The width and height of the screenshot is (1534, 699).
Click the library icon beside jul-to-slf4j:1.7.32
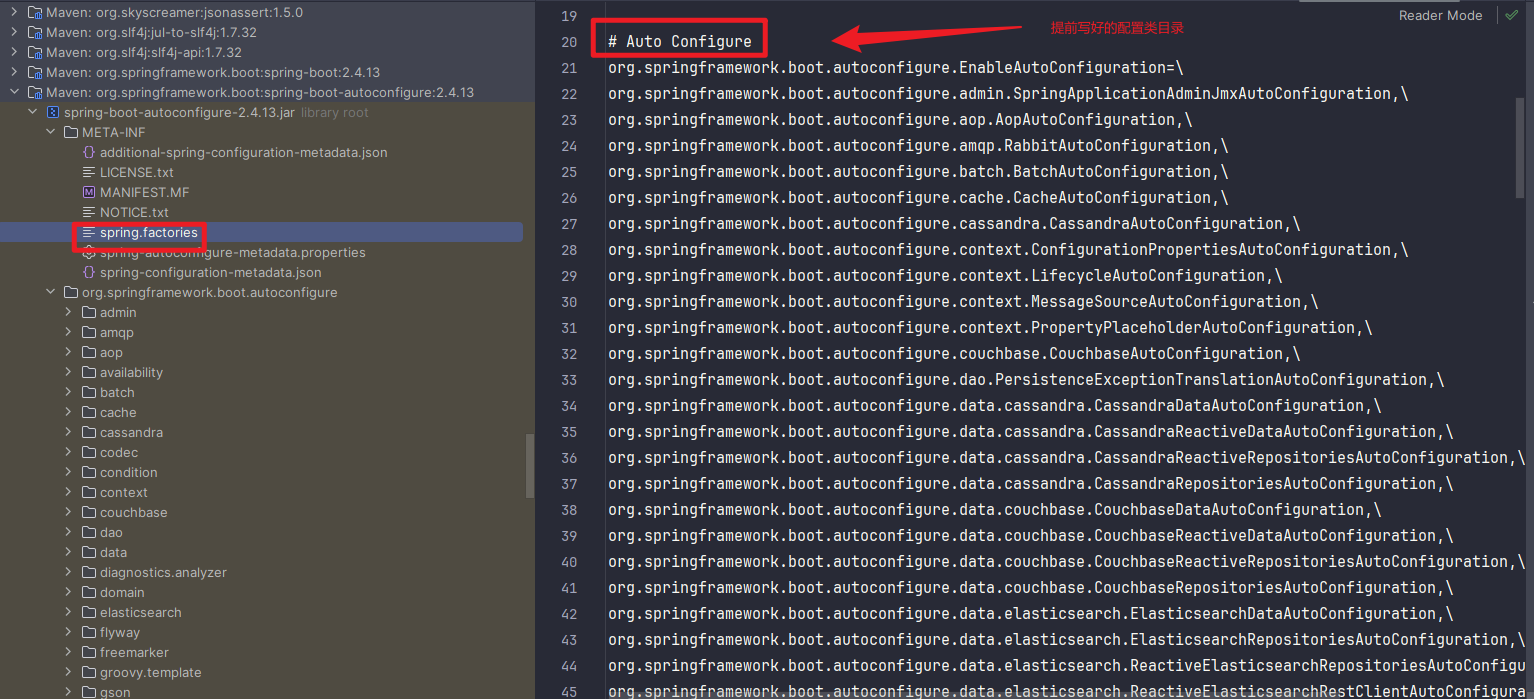35,33
